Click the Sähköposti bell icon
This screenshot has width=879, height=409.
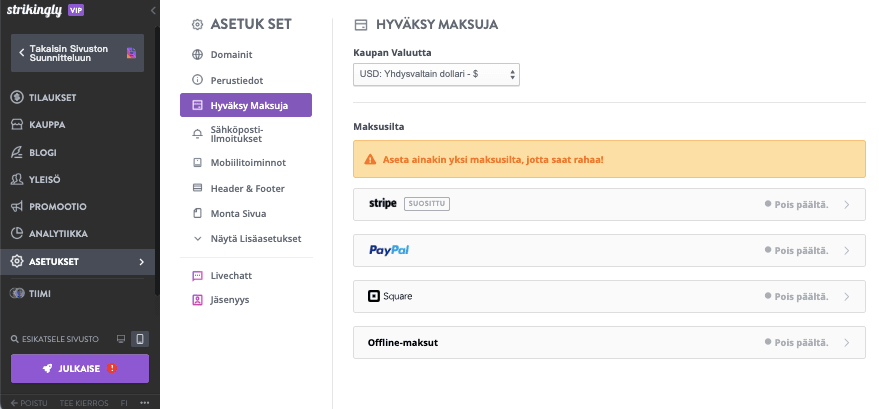coord(197,134)
